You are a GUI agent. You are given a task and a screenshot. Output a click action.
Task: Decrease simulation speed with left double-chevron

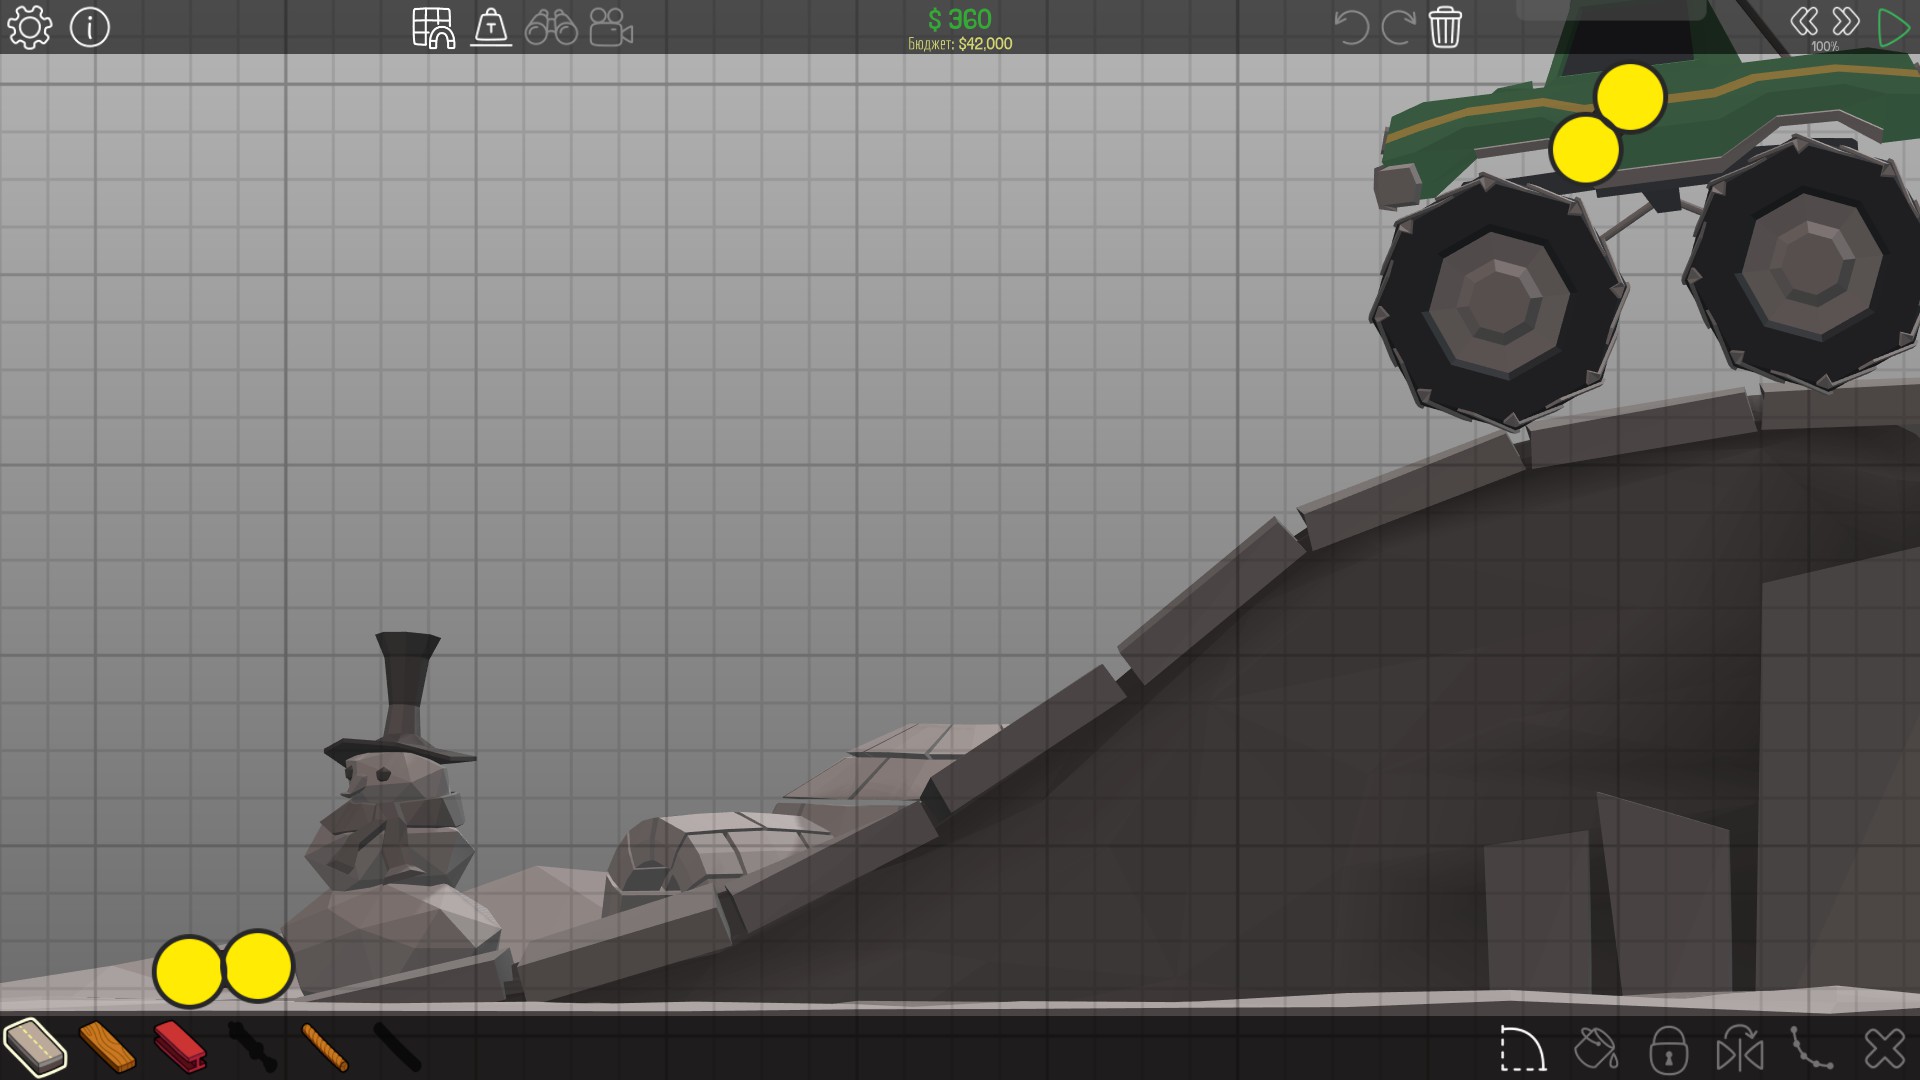pos(1804,22)
